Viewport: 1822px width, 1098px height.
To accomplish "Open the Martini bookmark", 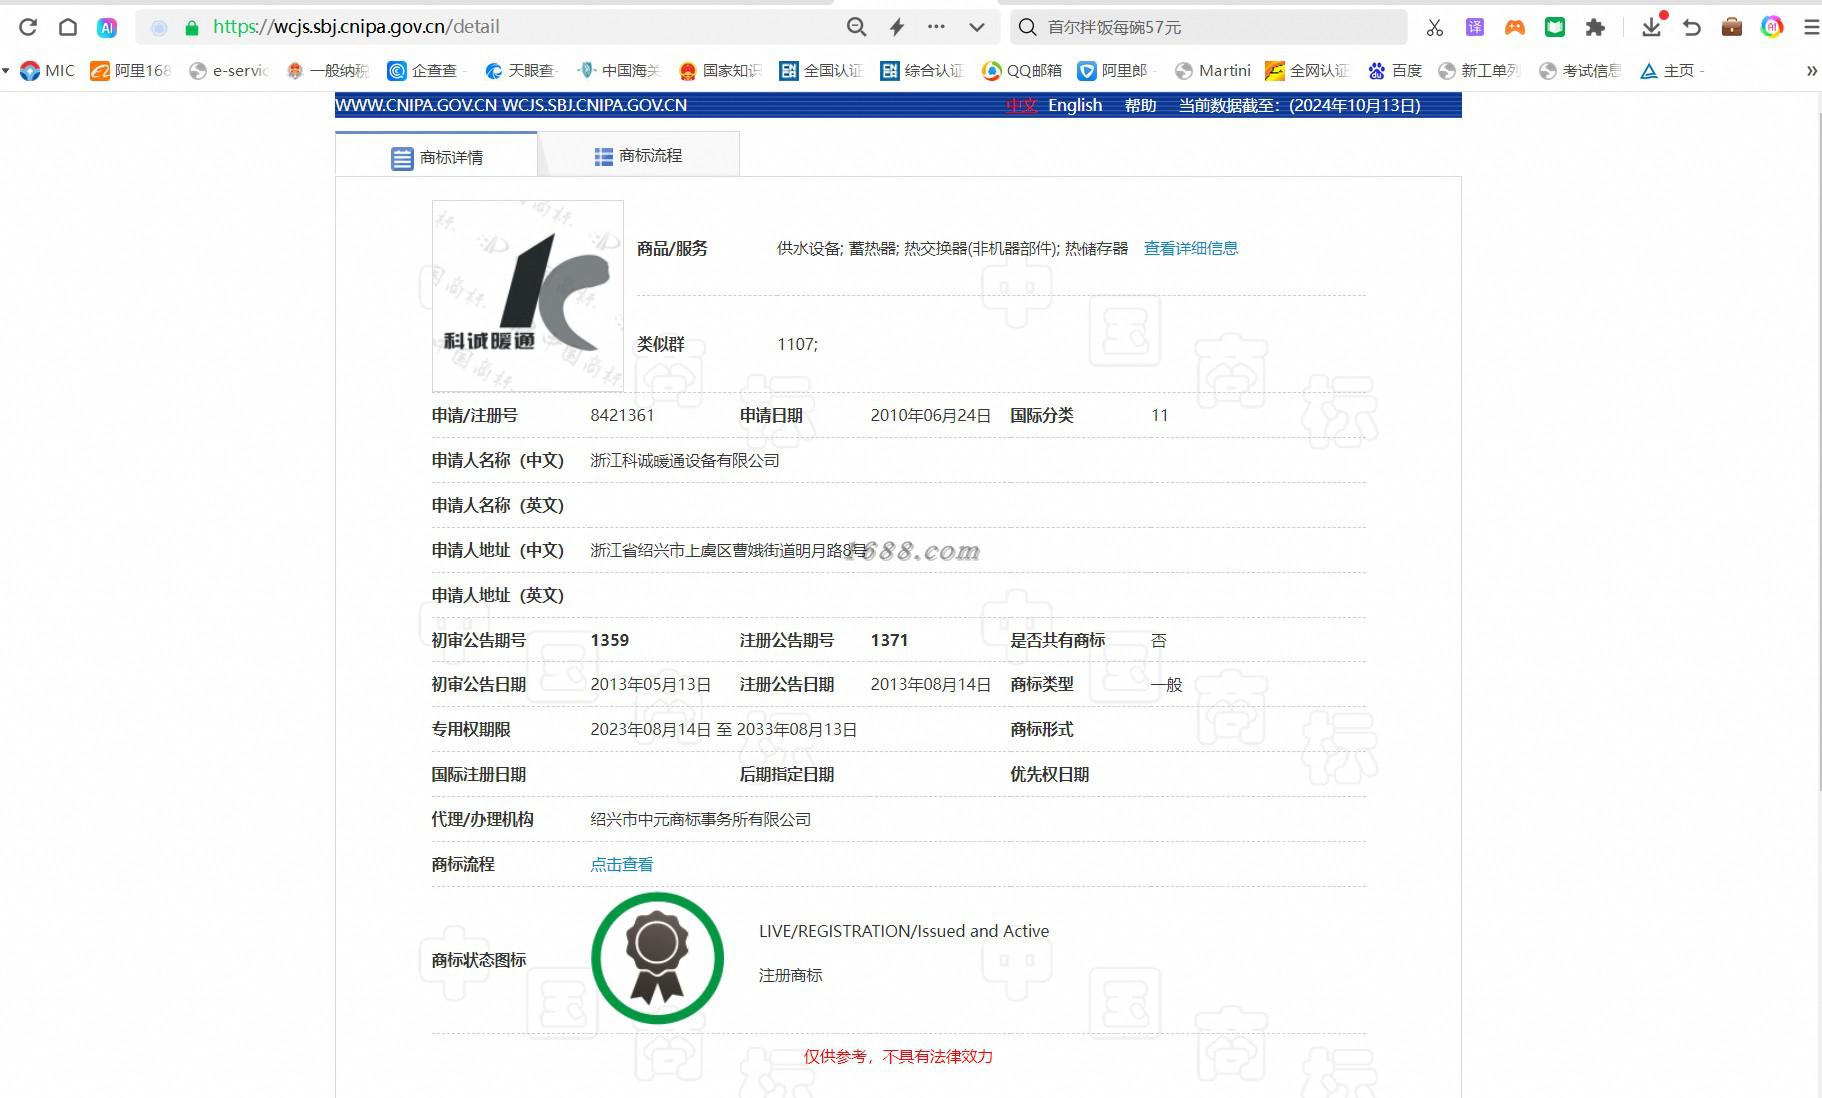I will pos(1213,70).
